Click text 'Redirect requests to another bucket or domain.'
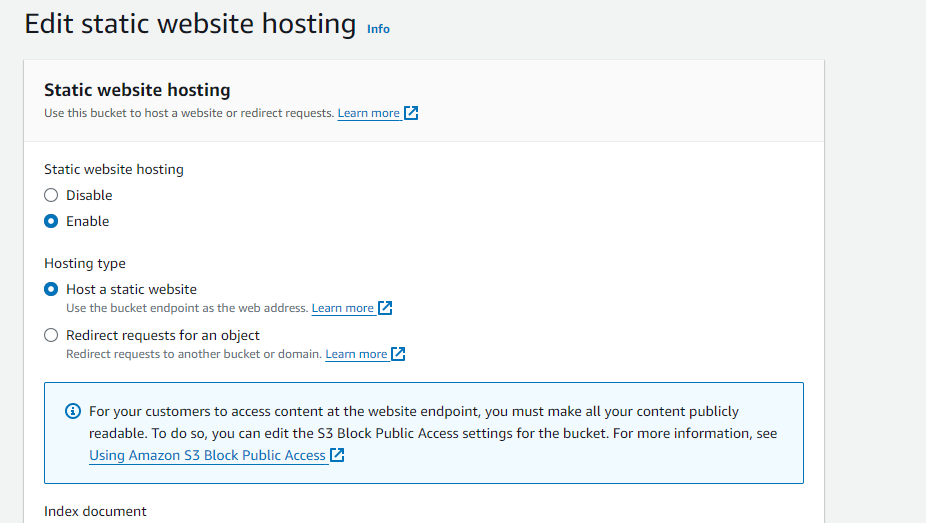The image size is (926, 523). [x=194, y=354]
